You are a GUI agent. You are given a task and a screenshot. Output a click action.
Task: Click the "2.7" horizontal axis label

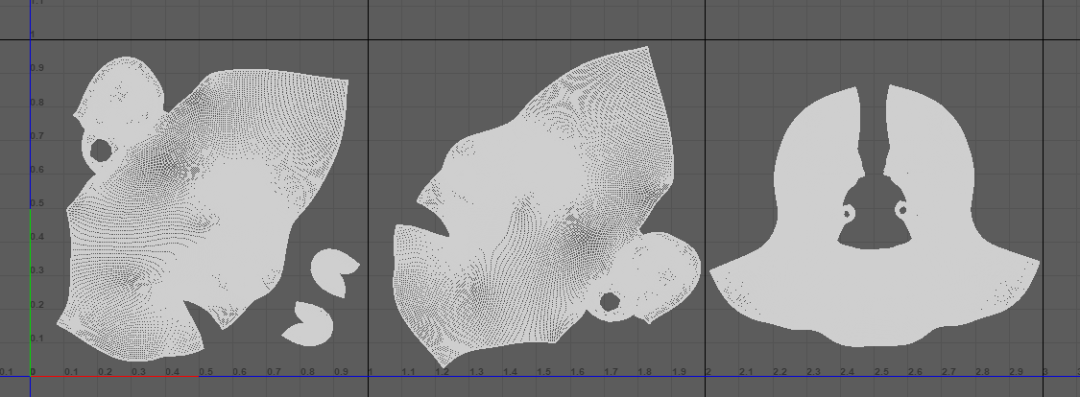[948, 372]
